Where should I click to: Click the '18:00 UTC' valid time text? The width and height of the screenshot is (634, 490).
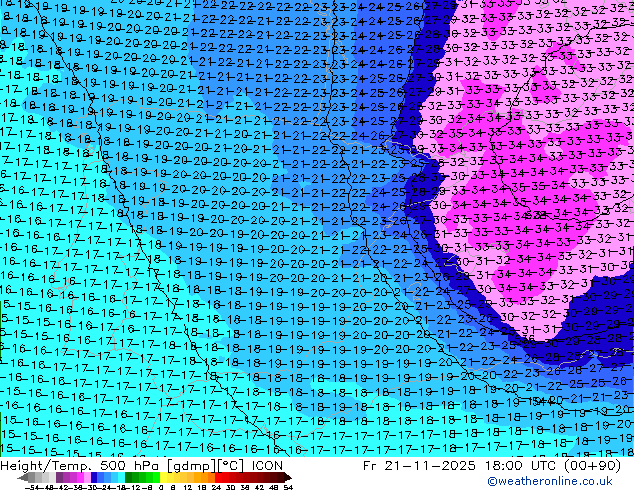(x=520, y=466)
